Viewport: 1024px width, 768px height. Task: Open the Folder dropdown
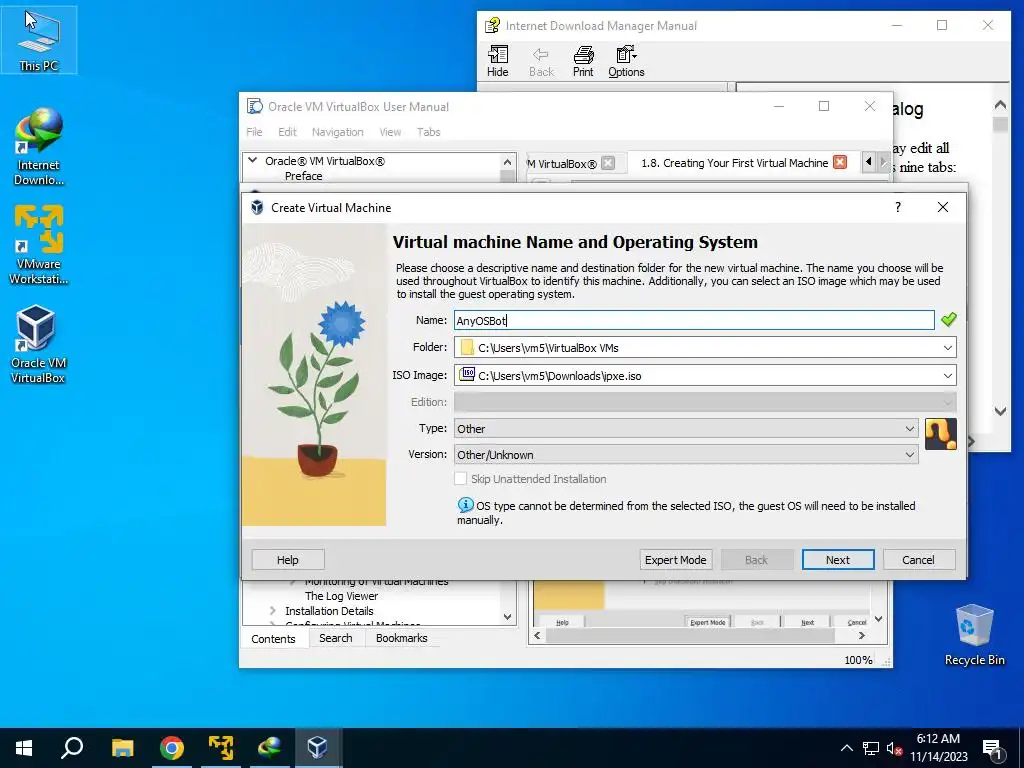(x=948, y=347)
